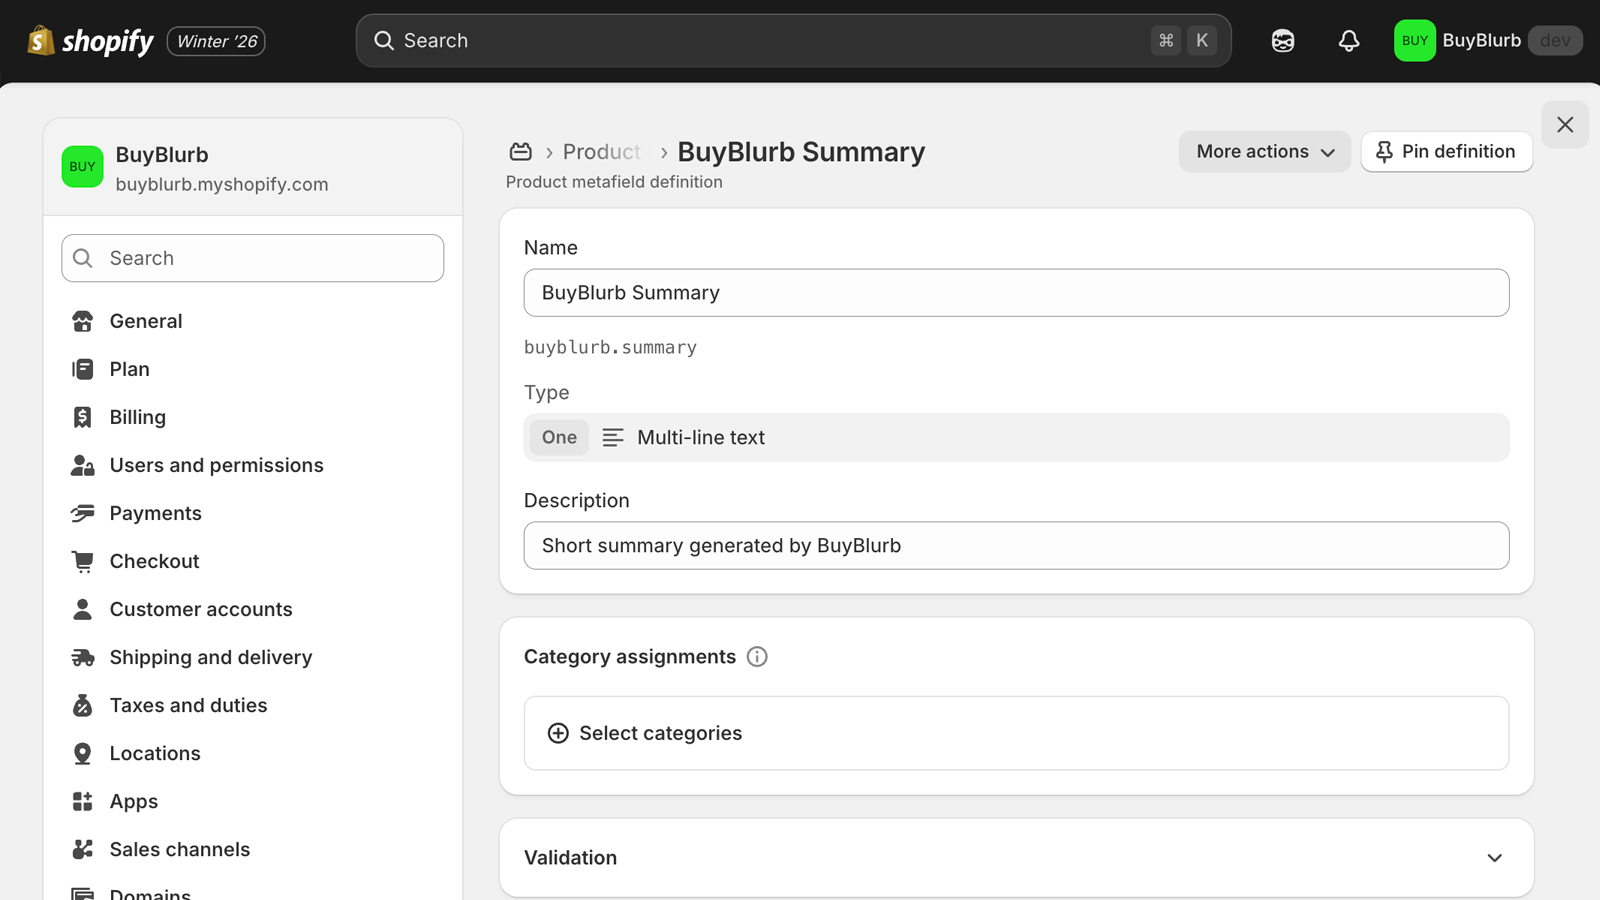Image resolution: width=1600 pixels, height=900 pixels.
Task: Open Users and permissions settings
Action: pos(216,465)
